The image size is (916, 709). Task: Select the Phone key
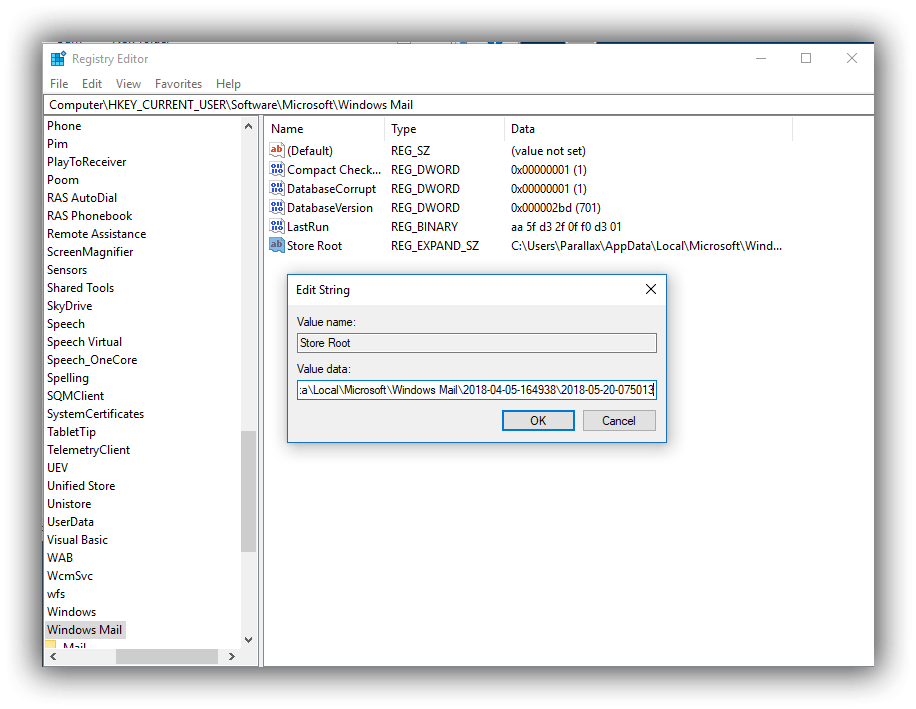pos(64,126)
